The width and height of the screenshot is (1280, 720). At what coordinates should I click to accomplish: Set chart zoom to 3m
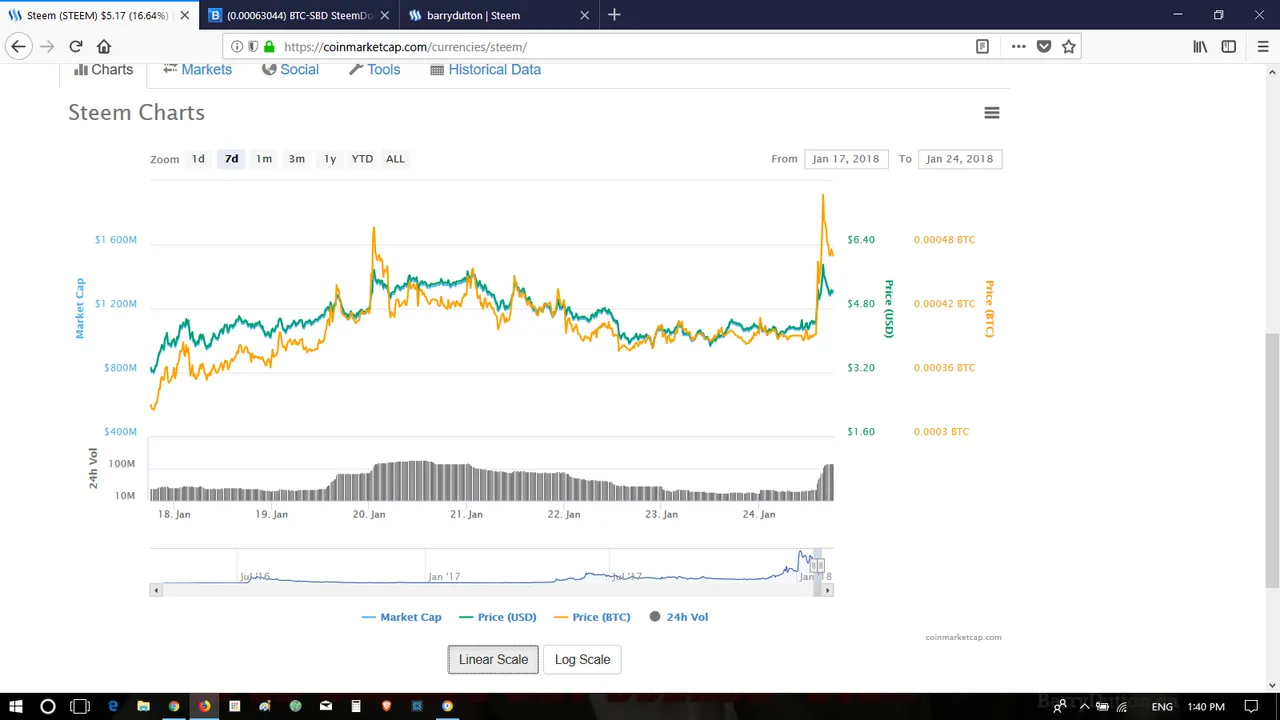(x=297, y=159)
